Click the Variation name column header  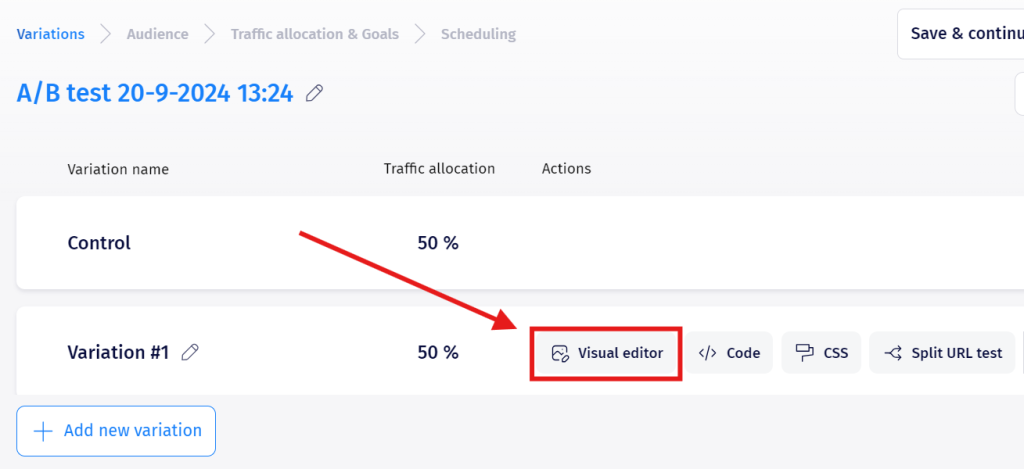click(118, 169)
